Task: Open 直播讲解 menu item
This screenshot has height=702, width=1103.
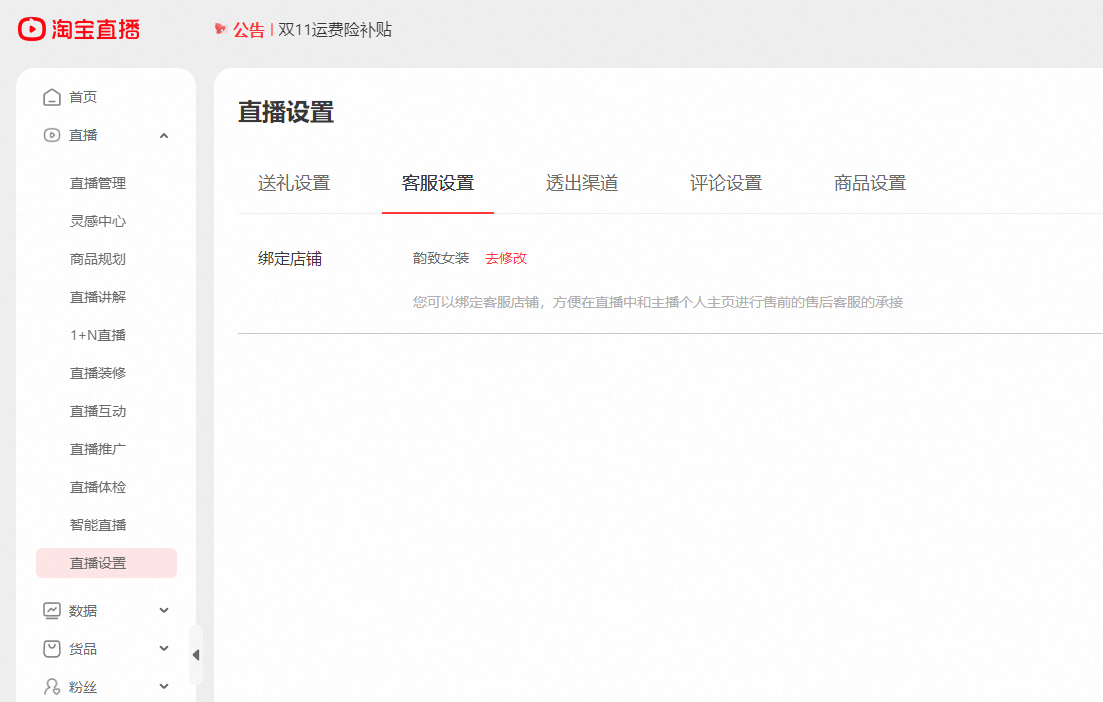Action: coord(98,297)
